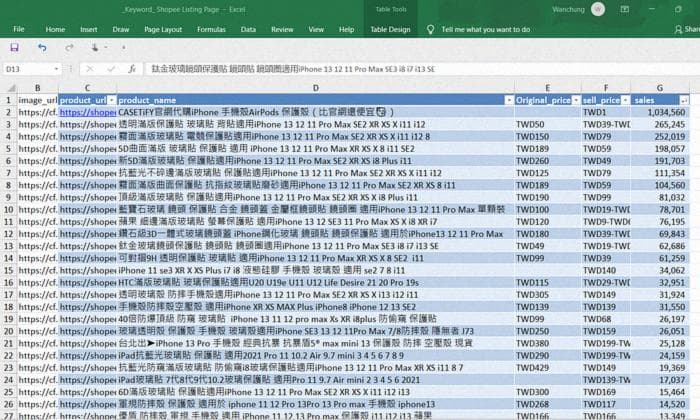Open sales column sort filter dropdown
The image size is (700, 420).
[683, 100]
